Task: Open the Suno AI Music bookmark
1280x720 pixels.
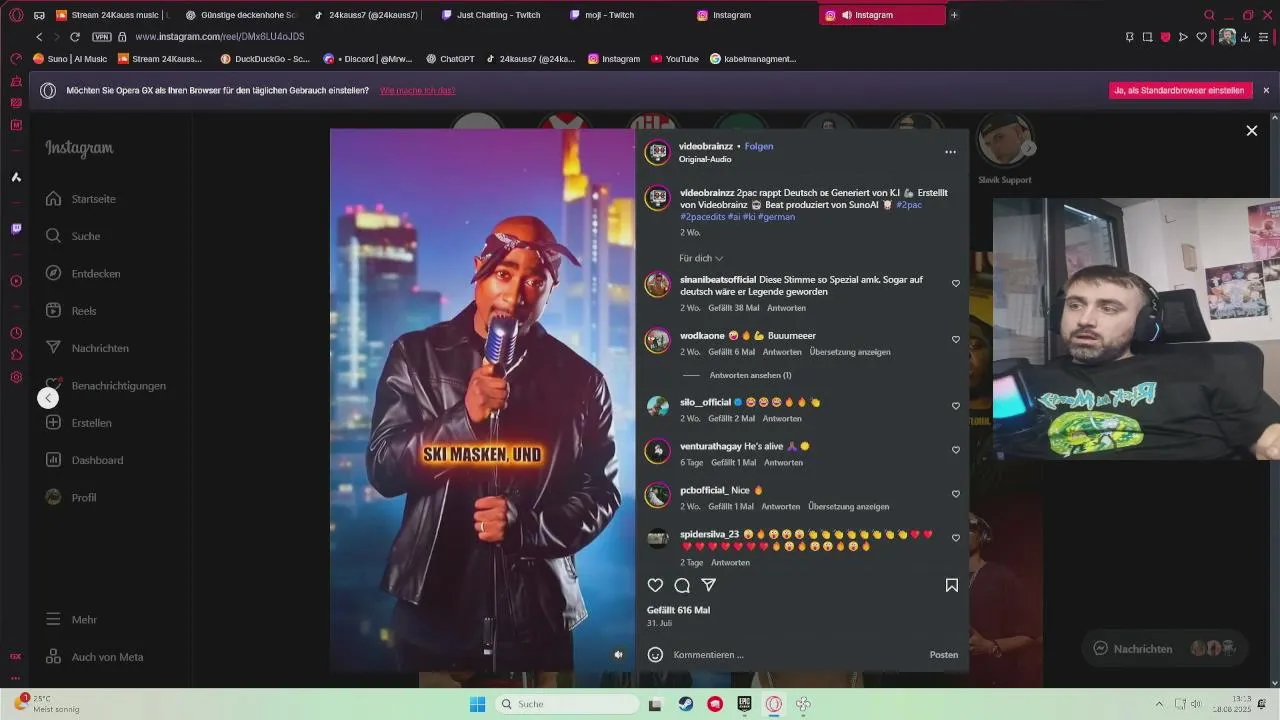Action: click(x=70, y=59)
